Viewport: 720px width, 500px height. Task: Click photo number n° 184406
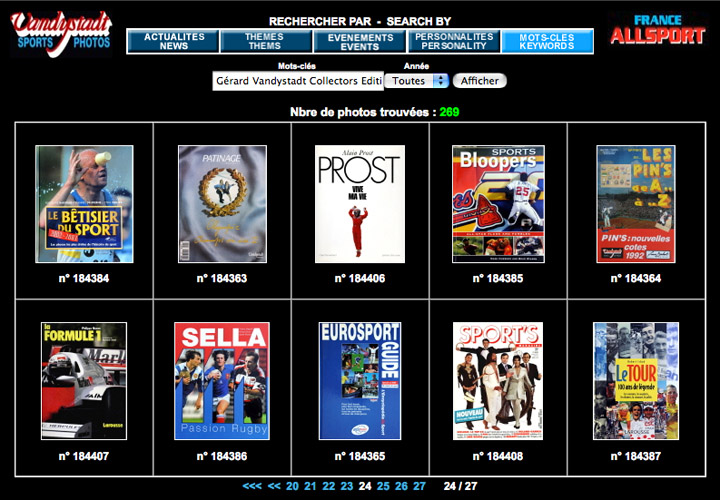(360, 278)
